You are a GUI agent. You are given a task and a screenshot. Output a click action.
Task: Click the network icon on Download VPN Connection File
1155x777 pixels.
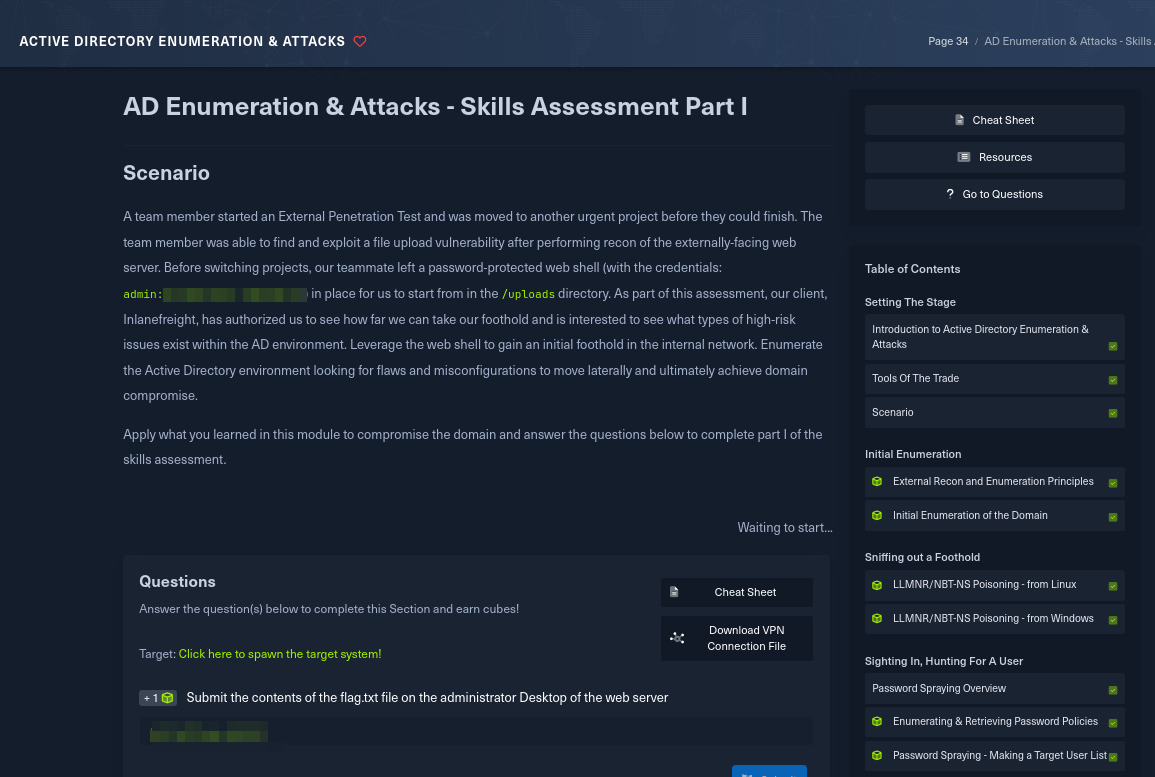click(678, 638)
